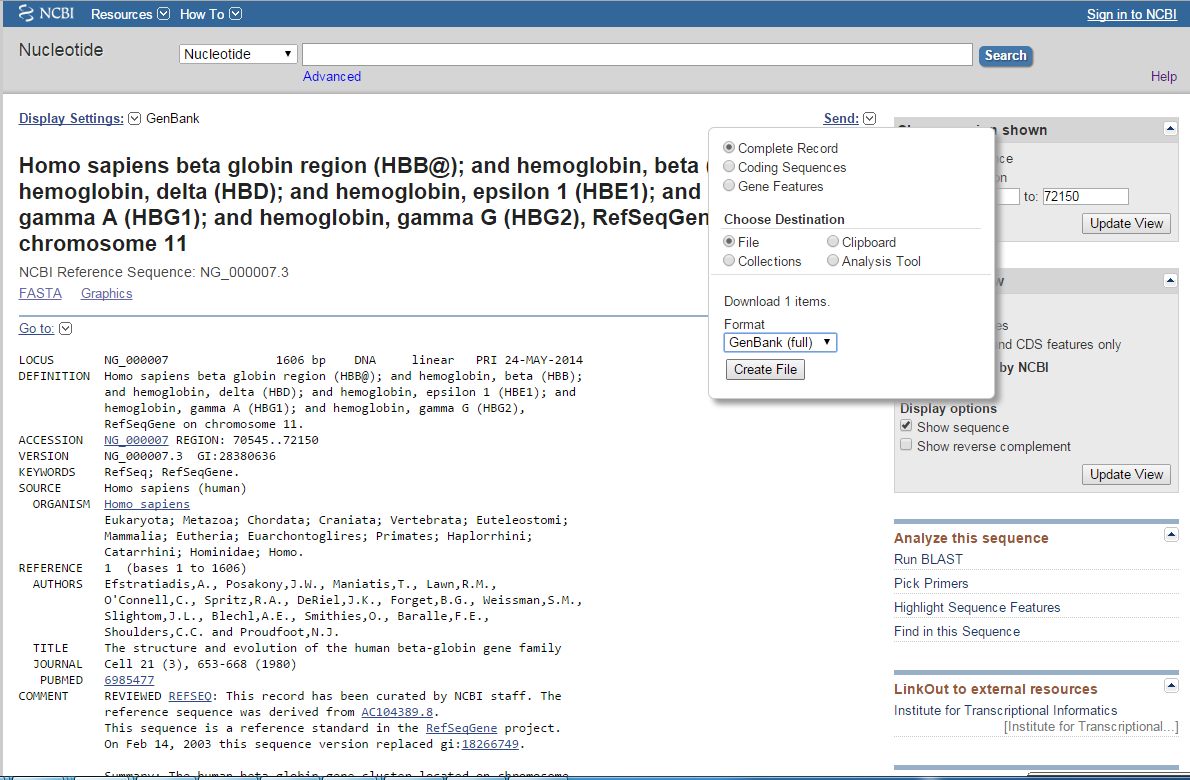Open the RefSeqGene project link
This screenshot has width=1190, height=780.
461,728
